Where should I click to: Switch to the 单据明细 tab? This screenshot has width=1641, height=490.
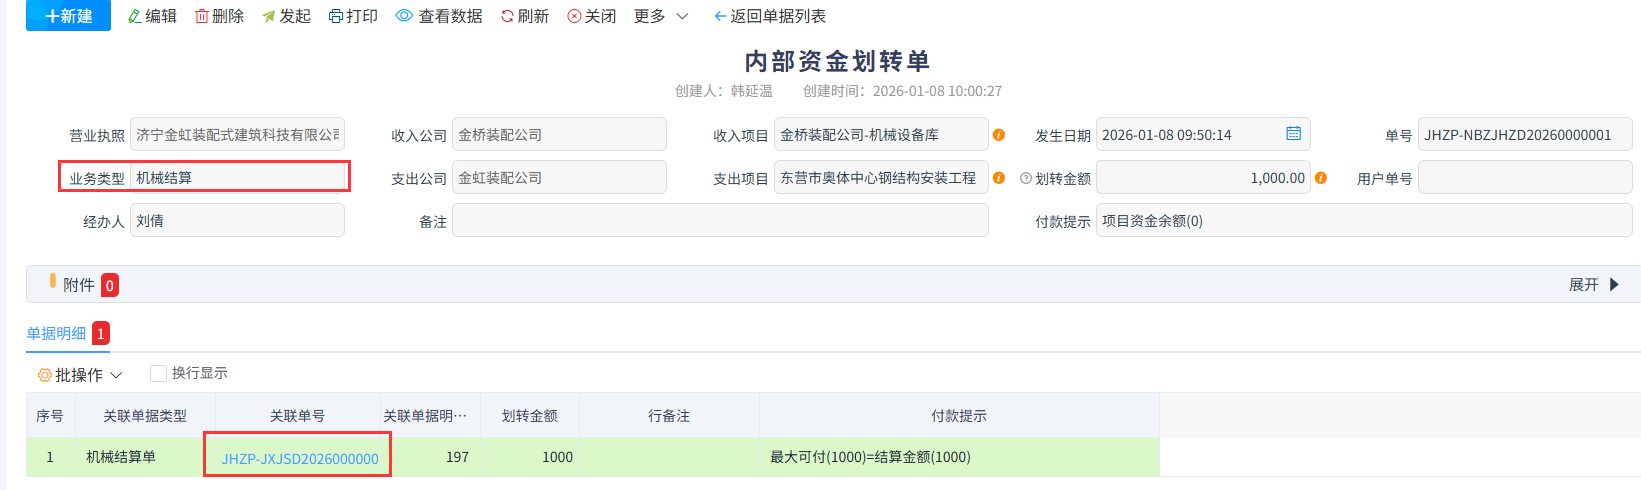56,333
